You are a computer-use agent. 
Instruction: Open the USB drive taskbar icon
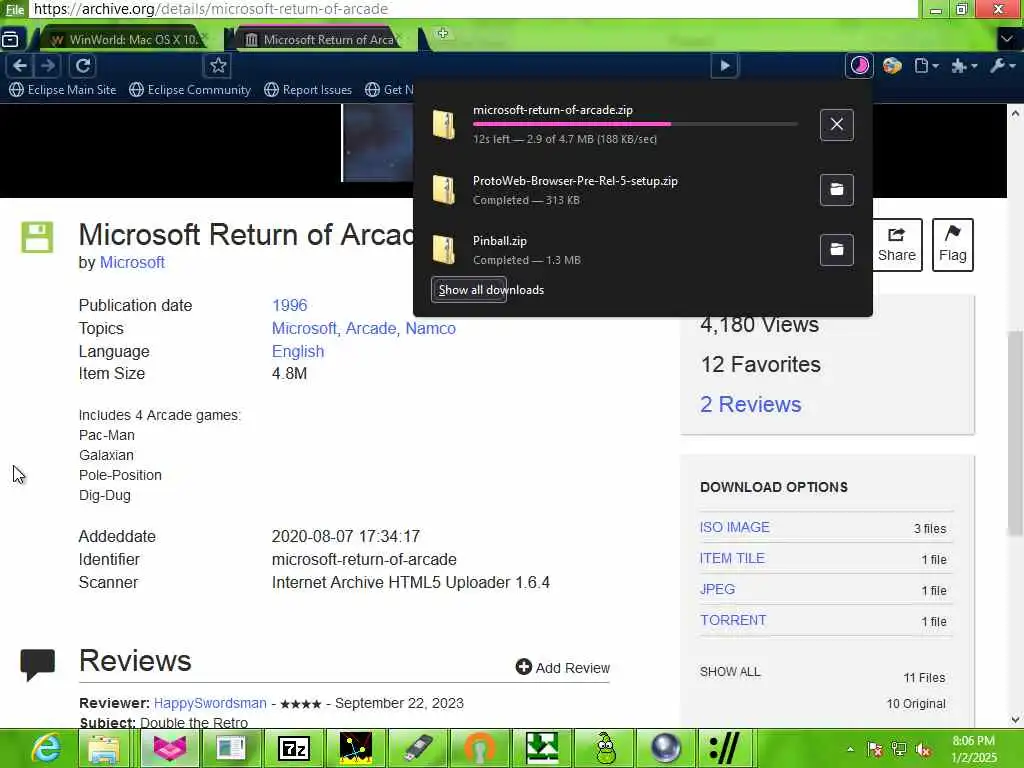pyautogui.click(x=418, y=748)
